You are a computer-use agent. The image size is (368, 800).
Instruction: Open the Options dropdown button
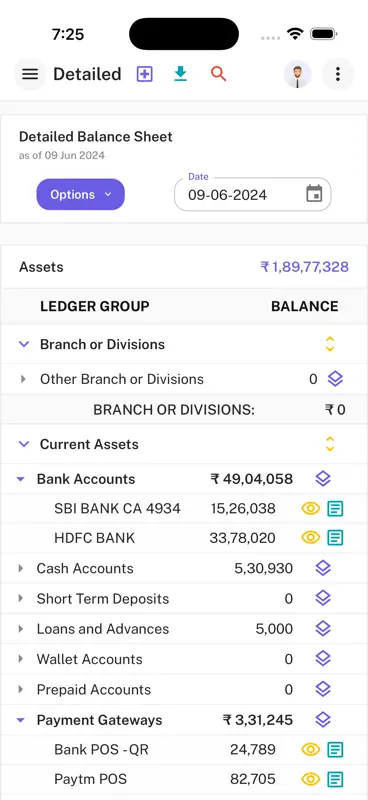coord(81,194)
